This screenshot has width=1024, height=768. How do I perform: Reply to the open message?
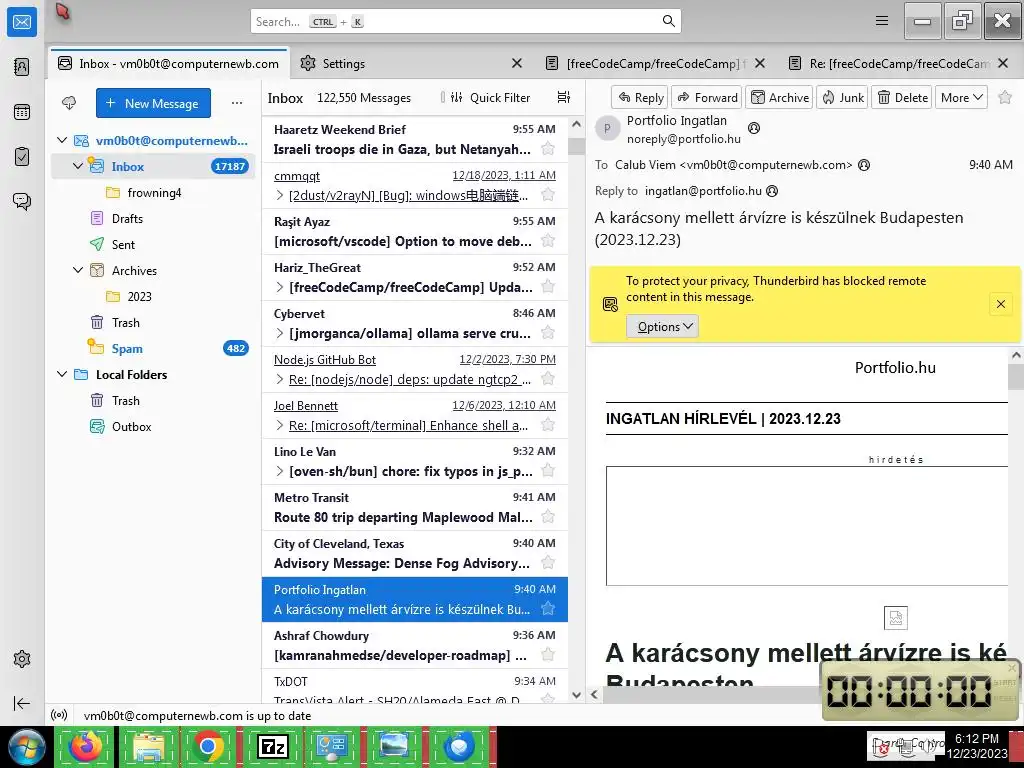tap(640, 97)
